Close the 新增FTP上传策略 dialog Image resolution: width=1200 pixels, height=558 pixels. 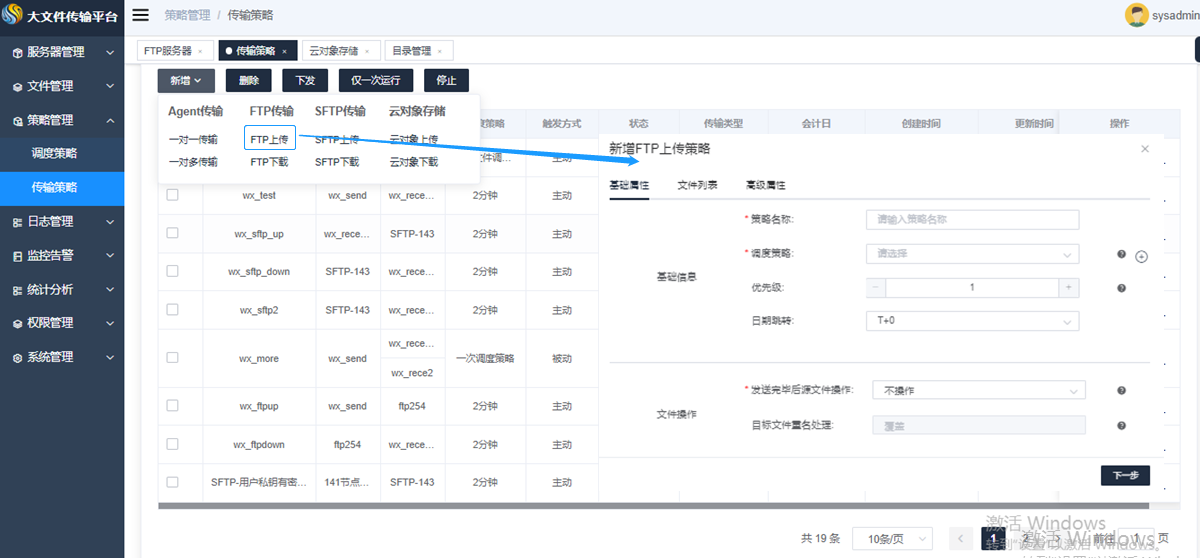coord(1145,149)
